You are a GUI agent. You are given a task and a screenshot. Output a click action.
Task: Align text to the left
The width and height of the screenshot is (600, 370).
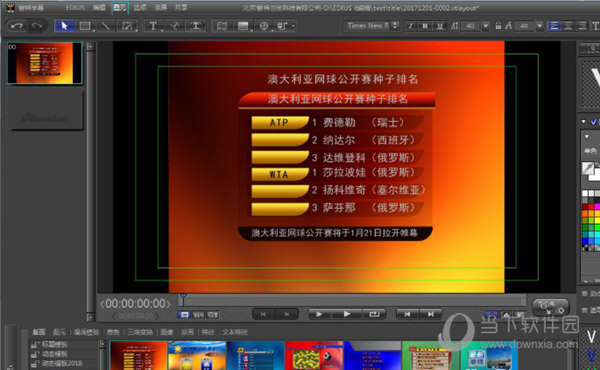(x=554, y=26)
